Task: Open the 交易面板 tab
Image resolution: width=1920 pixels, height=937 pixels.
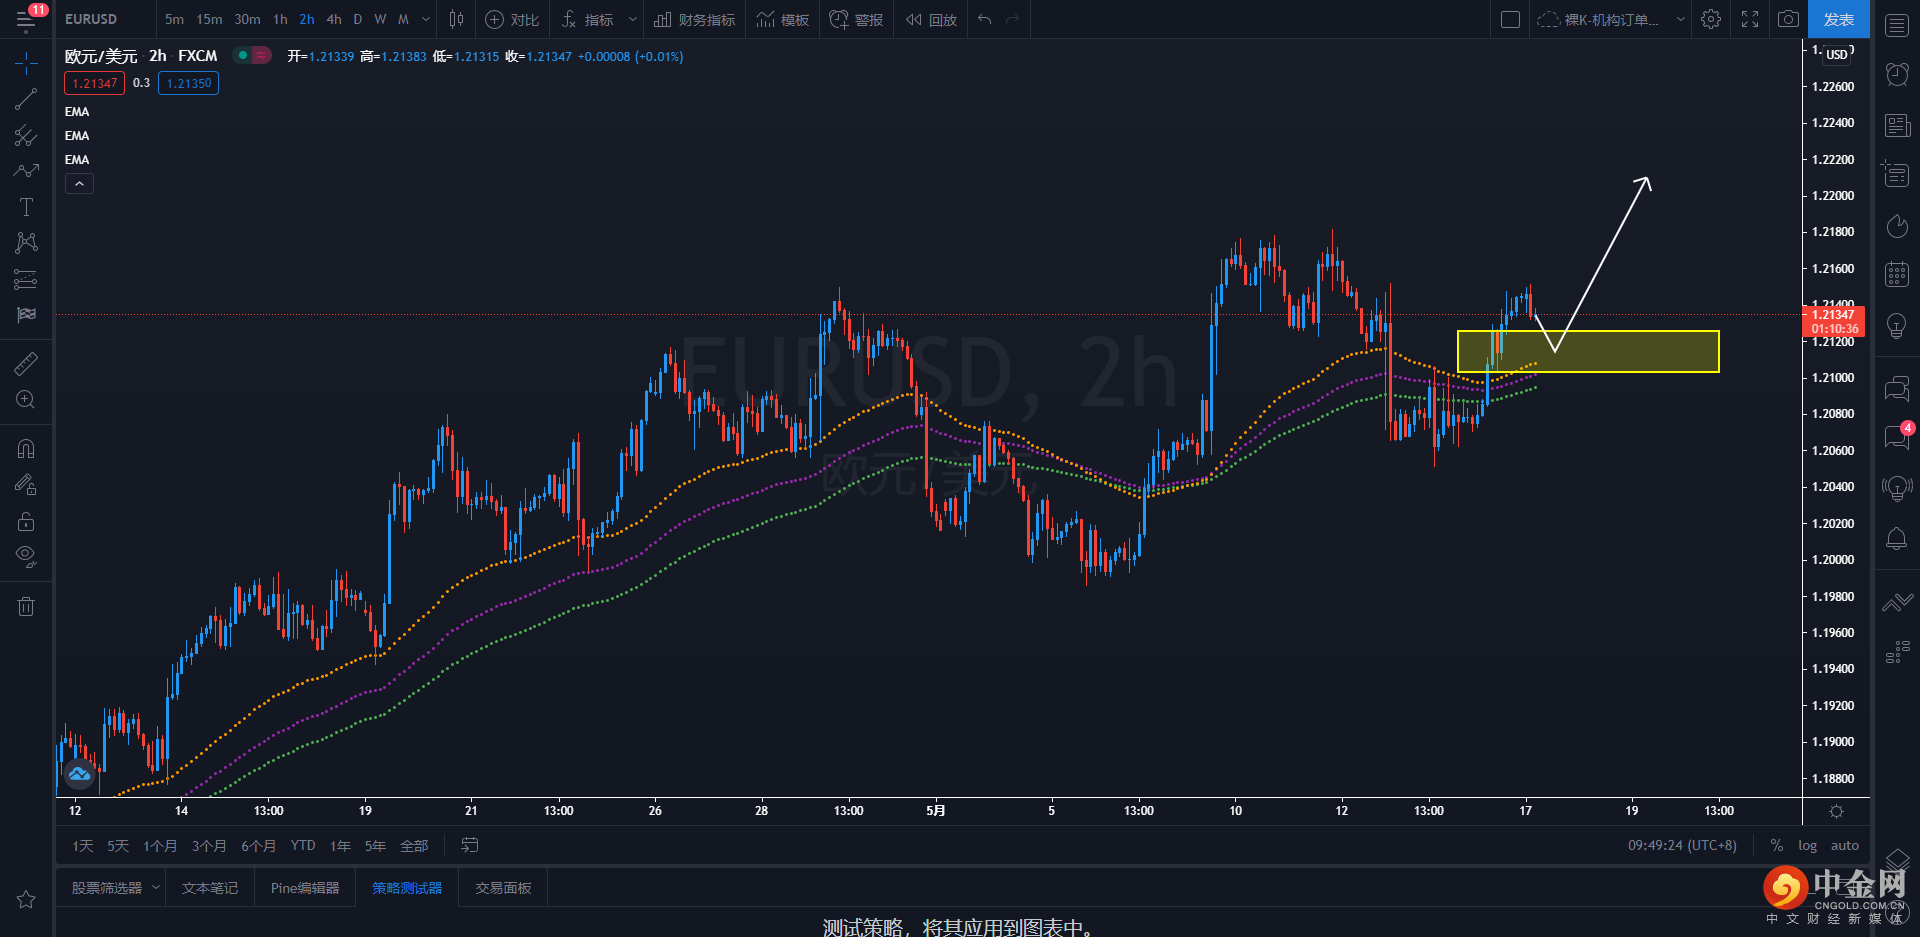Action: point(503,888)
